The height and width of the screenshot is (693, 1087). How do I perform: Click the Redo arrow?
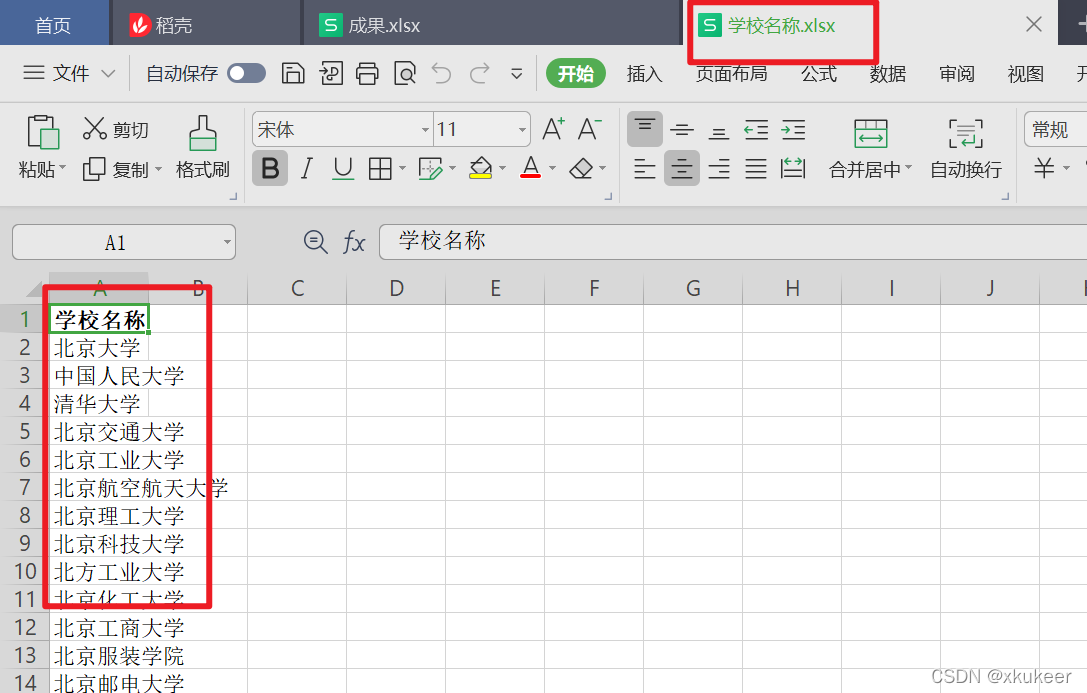click(x=480, y=73)
